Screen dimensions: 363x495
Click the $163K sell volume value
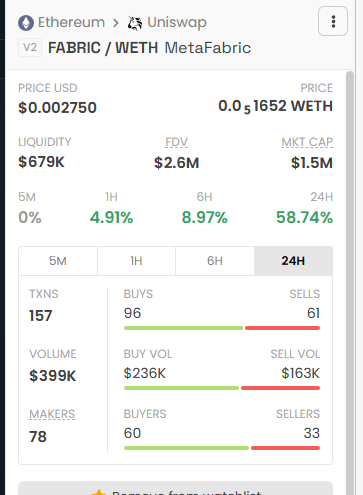[300, 373]
